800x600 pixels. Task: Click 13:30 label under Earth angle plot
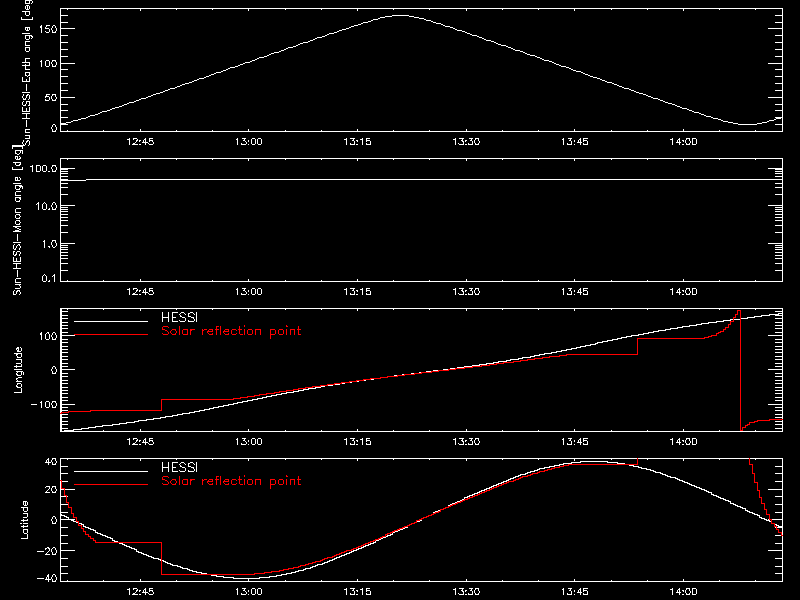[466, 142]
